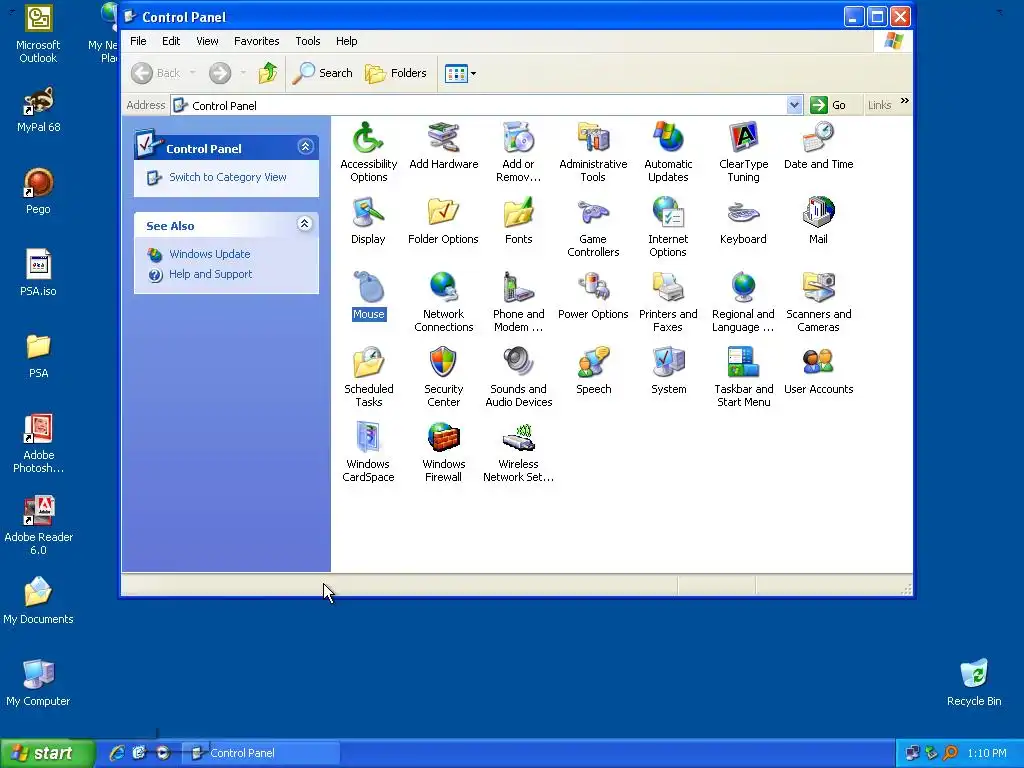Open the Tools menu
Image resolution: width=1024 pixels, height=768 pixels.
click(x=308, y=41)
